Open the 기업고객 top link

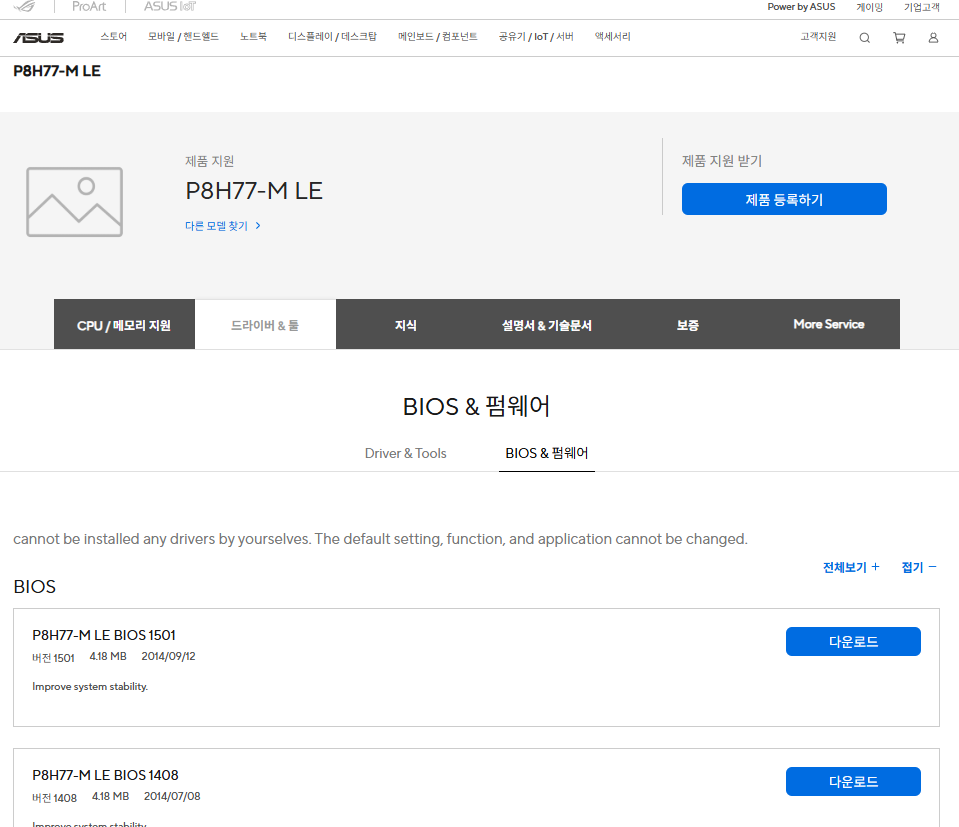(x=922, y=7)
